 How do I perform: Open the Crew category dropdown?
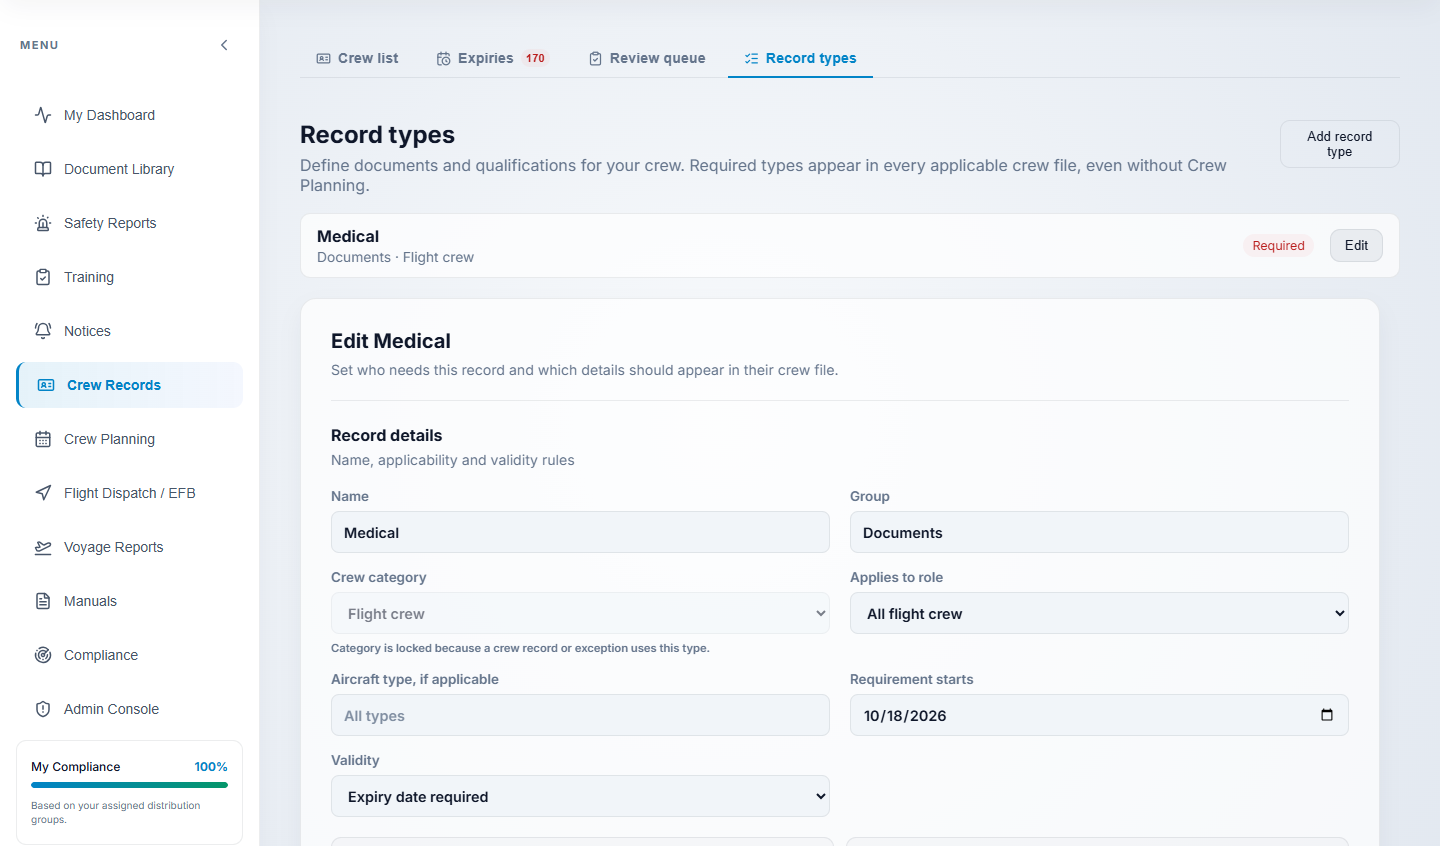pos(580,613)
